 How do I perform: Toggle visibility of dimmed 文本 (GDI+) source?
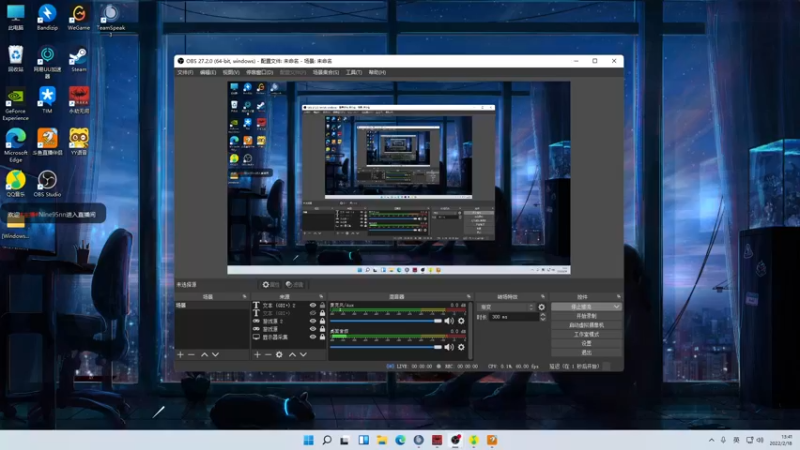point(313,313)
